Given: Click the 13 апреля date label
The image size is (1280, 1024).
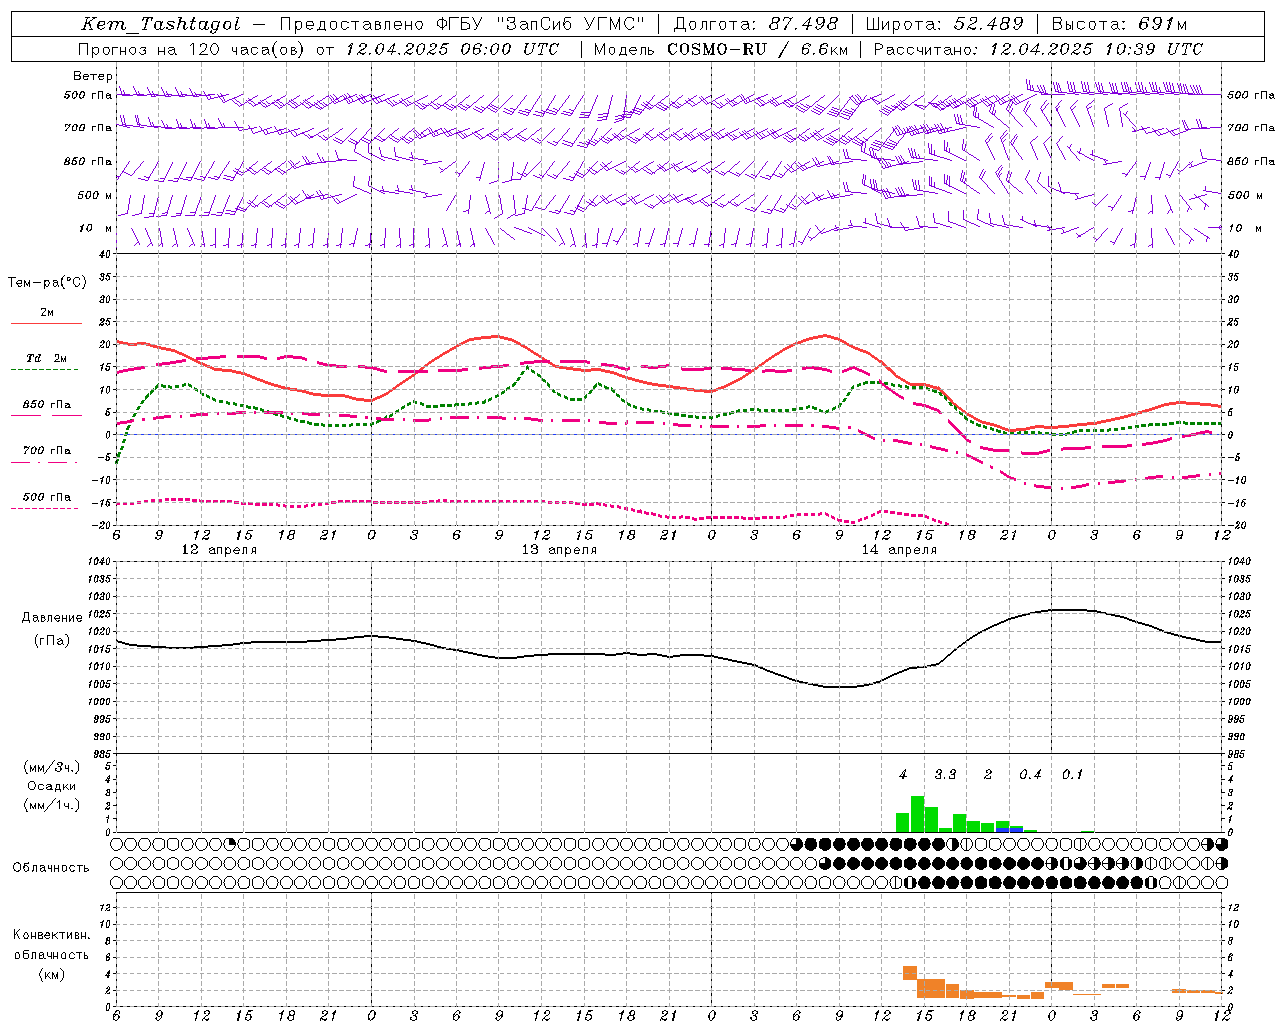Looking at the screenshot, I should (x=559, y=550).
